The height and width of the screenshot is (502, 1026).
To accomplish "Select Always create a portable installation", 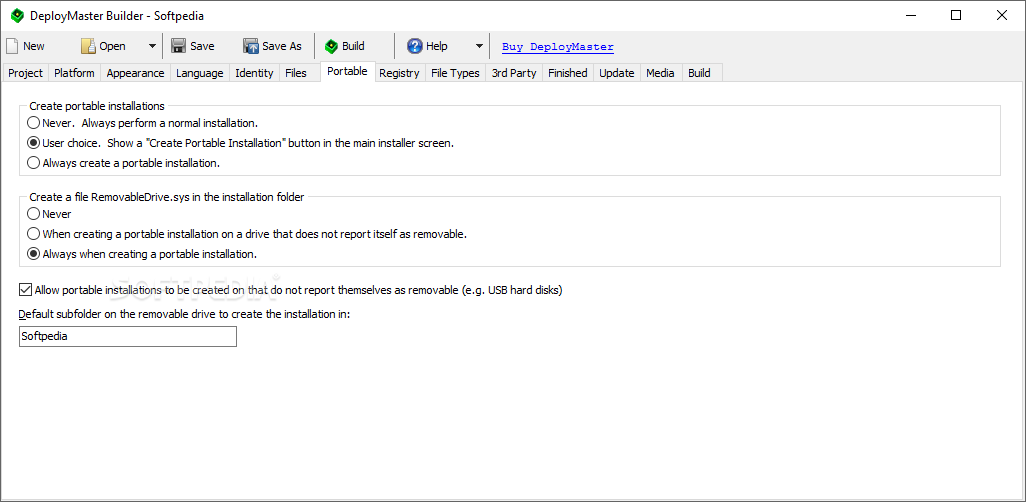I will coord(33,163).
